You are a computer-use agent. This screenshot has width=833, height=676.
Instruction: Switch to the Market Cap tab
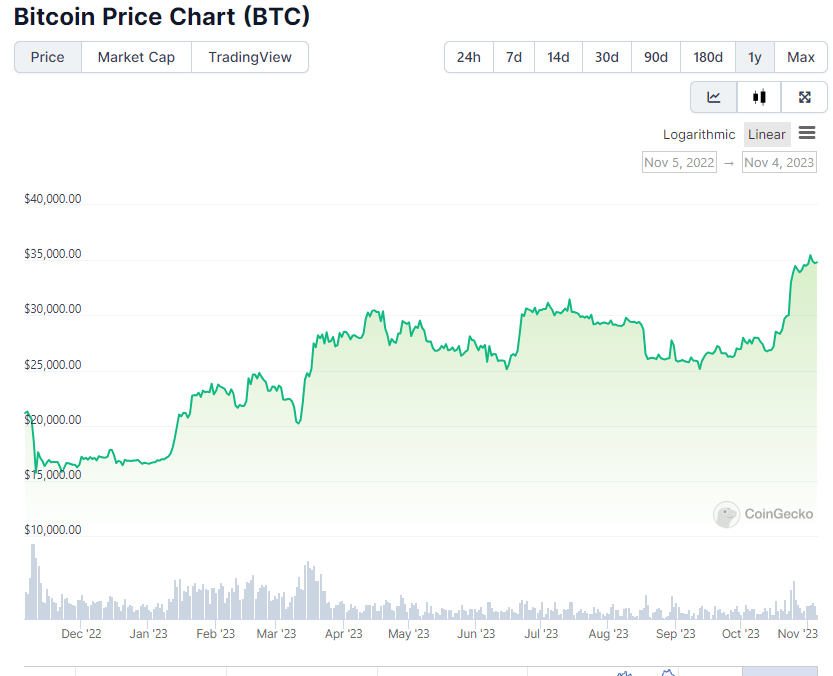coord(136,57)
